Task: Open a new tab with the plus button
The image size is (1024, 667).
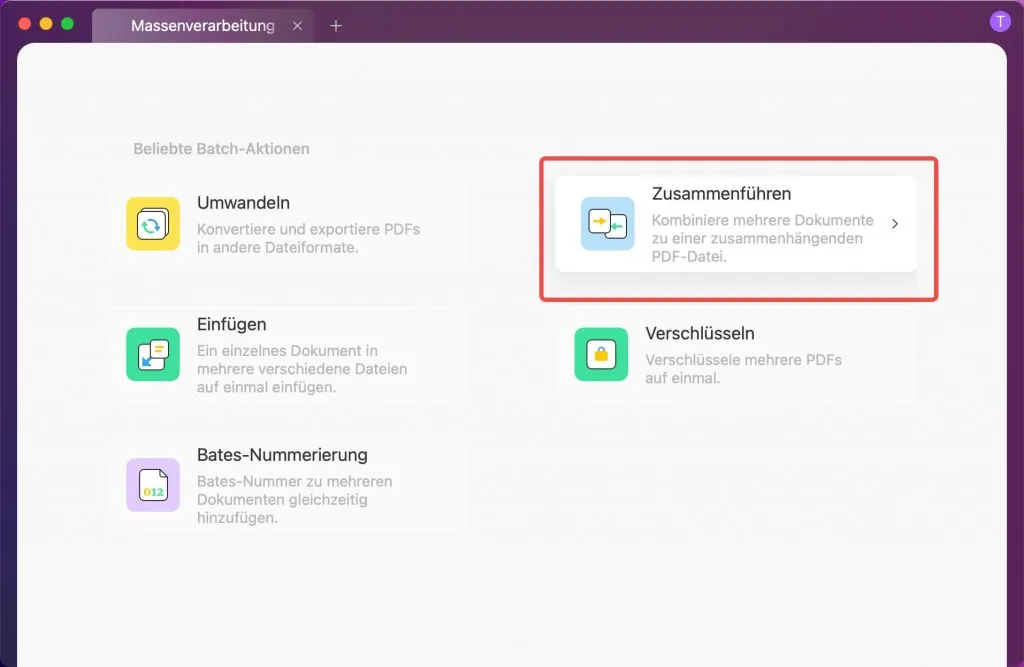Action: pyautogui.click(x=336, y=26)
